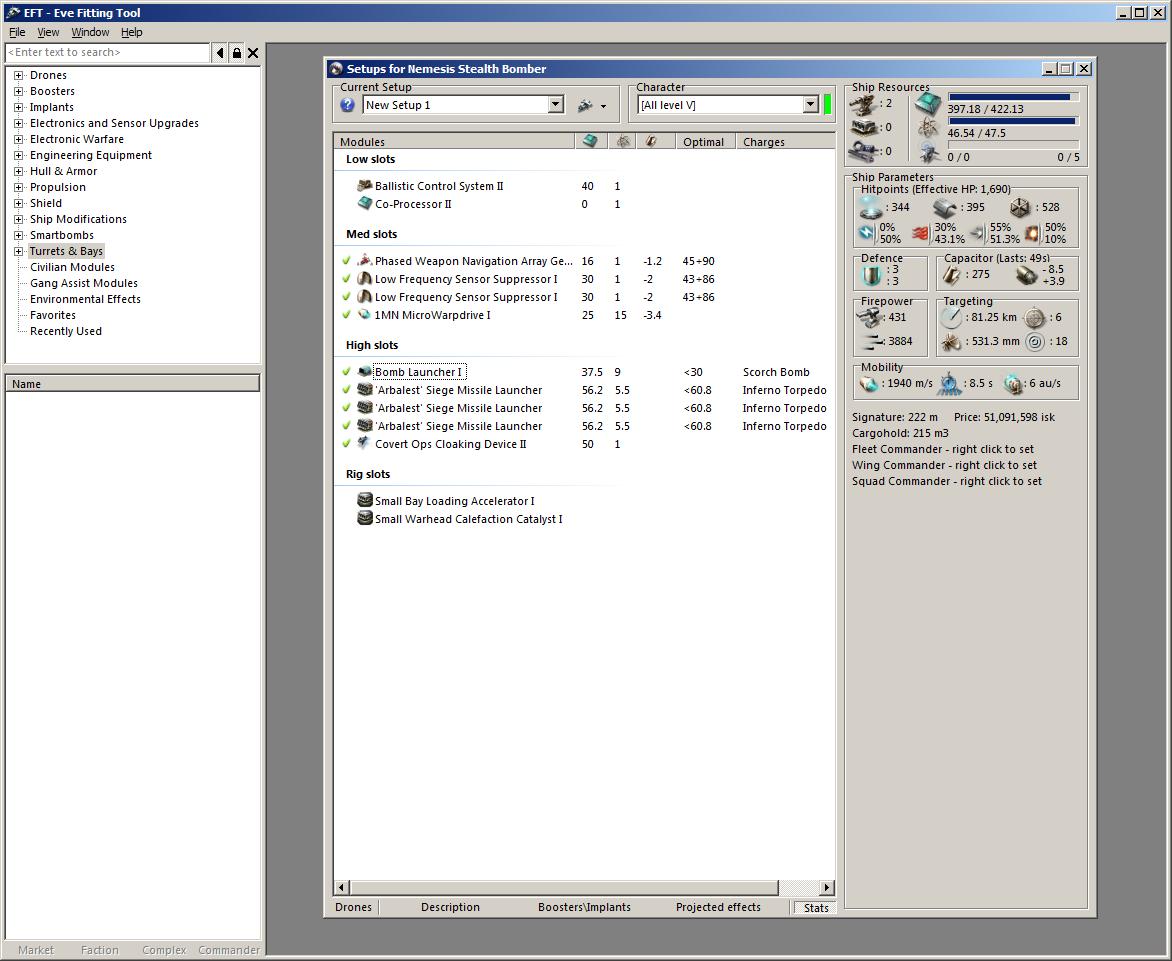Click the armor hitpoints icon
This screenshot has height=961, width=1172.
[x=945, y=207]
